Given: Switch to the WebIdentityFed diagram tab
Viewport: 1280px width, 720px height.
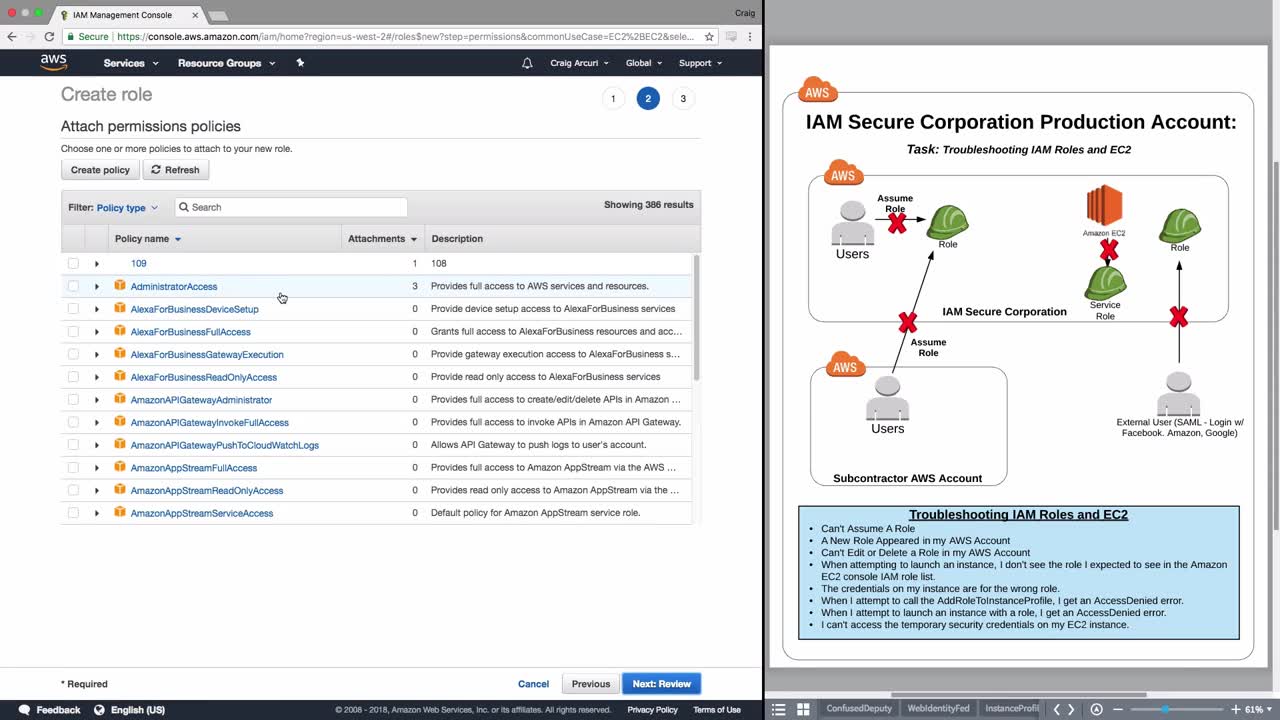Looking at the screenshot, I should coord(938,709).
